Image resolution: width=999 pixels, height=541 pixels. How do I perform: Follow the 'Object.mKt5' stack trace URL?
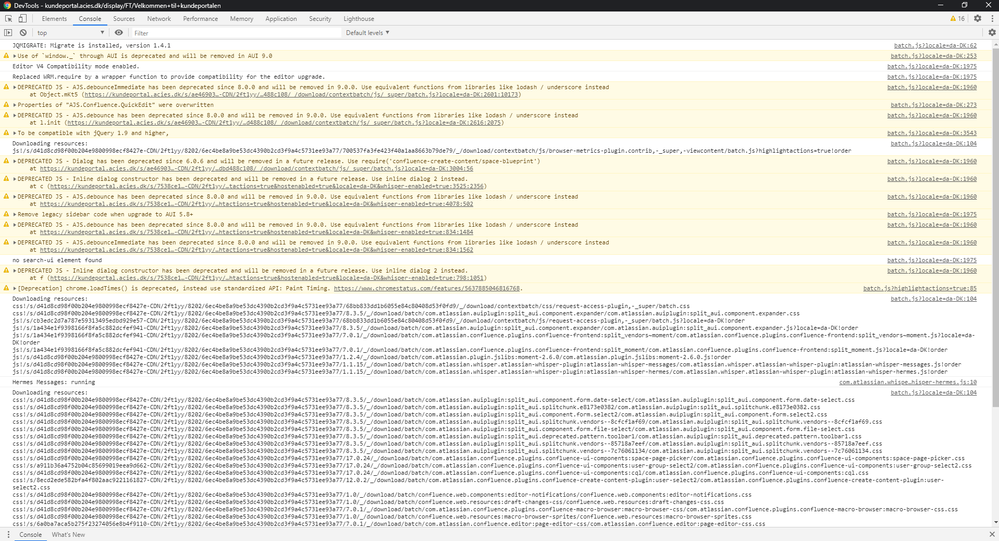[x=301, y=94]
